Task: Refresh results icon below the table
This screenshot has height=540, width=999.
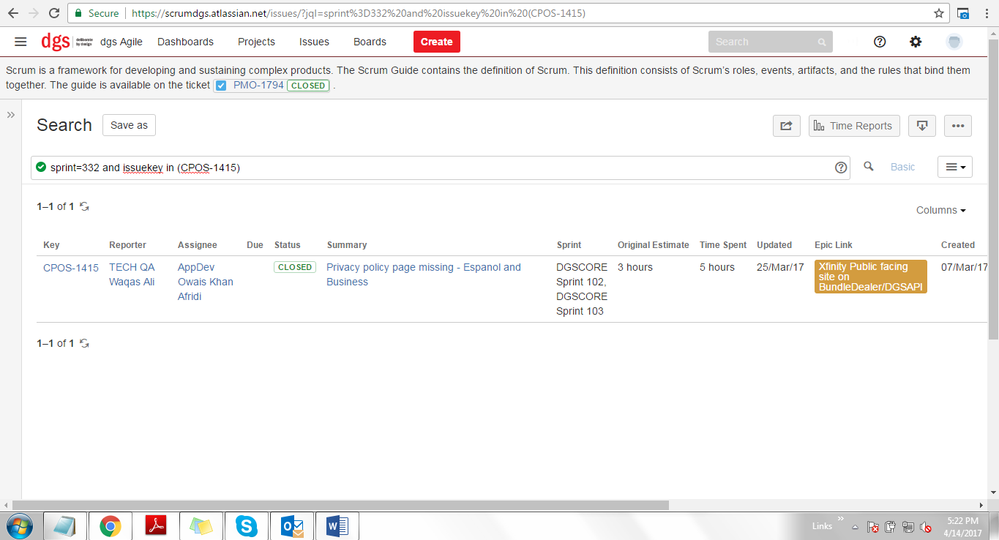Action: click(84, 343)
